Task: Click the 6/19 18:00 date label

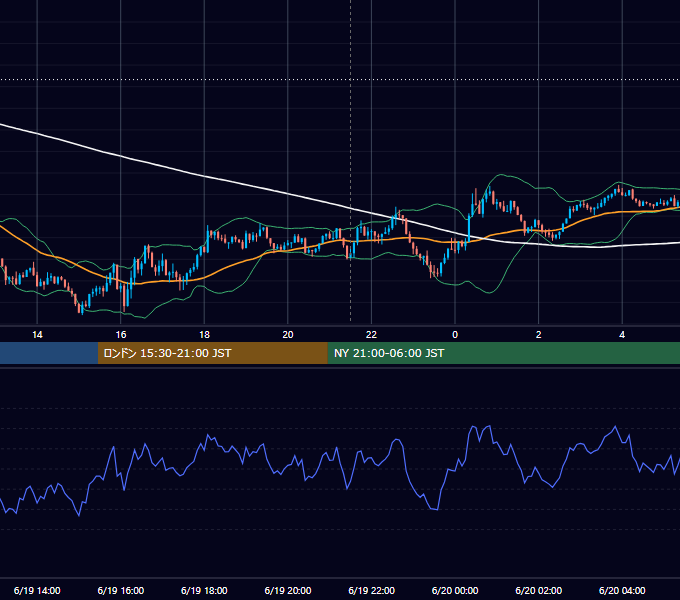Action: (204, 590)
